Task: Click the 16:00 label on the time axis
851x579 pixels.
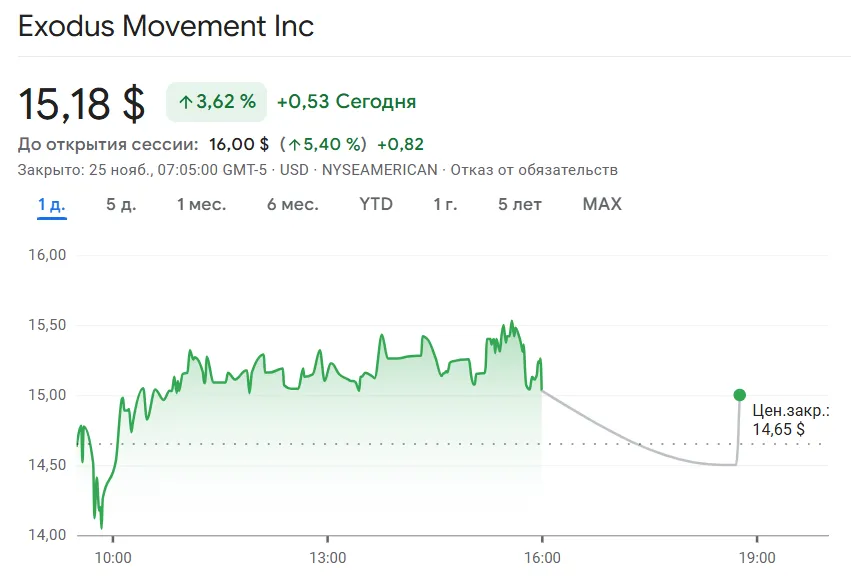Action: point(541,556)
